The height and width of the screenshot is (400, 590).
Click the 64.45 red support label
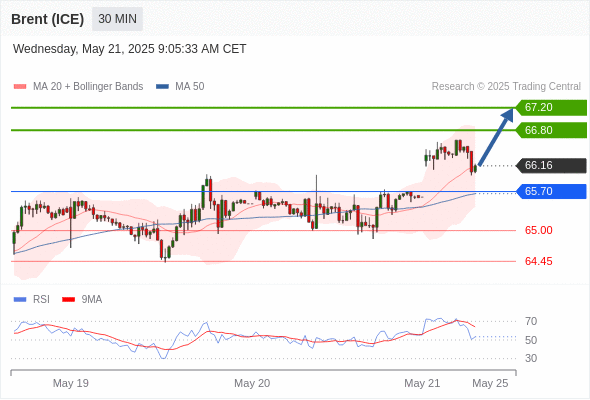tap(538, 261)
